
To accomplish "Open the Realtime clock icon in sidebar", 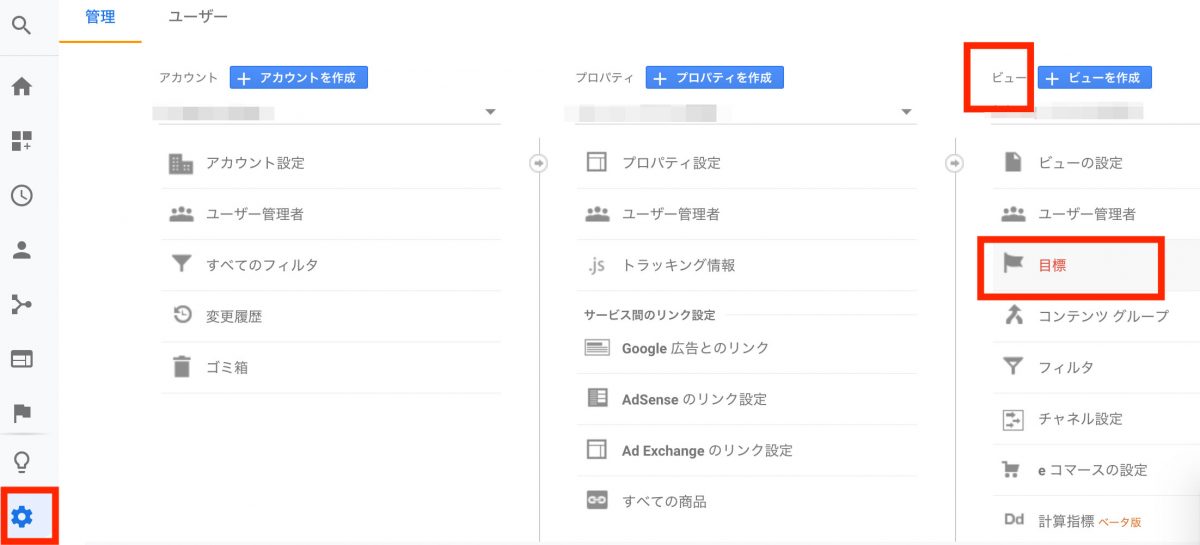I will pos(21,195).
